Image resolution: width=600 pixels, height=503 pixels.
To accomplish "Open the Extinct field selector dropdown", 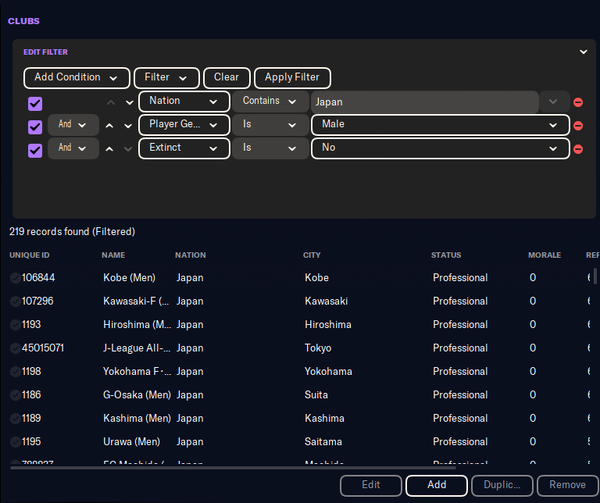I will point(184,148).
